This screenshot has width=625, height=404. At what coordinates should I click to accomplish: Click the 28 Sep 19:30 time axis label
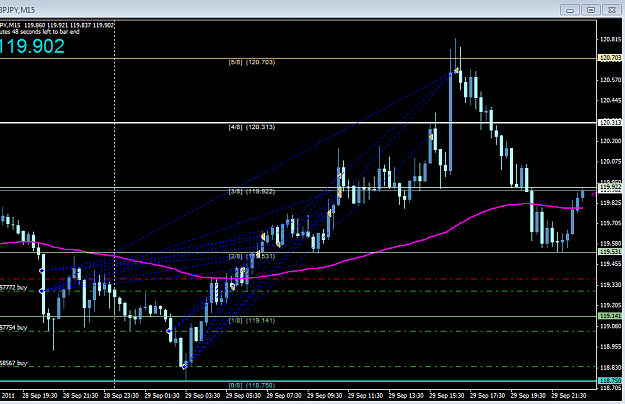pos(39,396)
